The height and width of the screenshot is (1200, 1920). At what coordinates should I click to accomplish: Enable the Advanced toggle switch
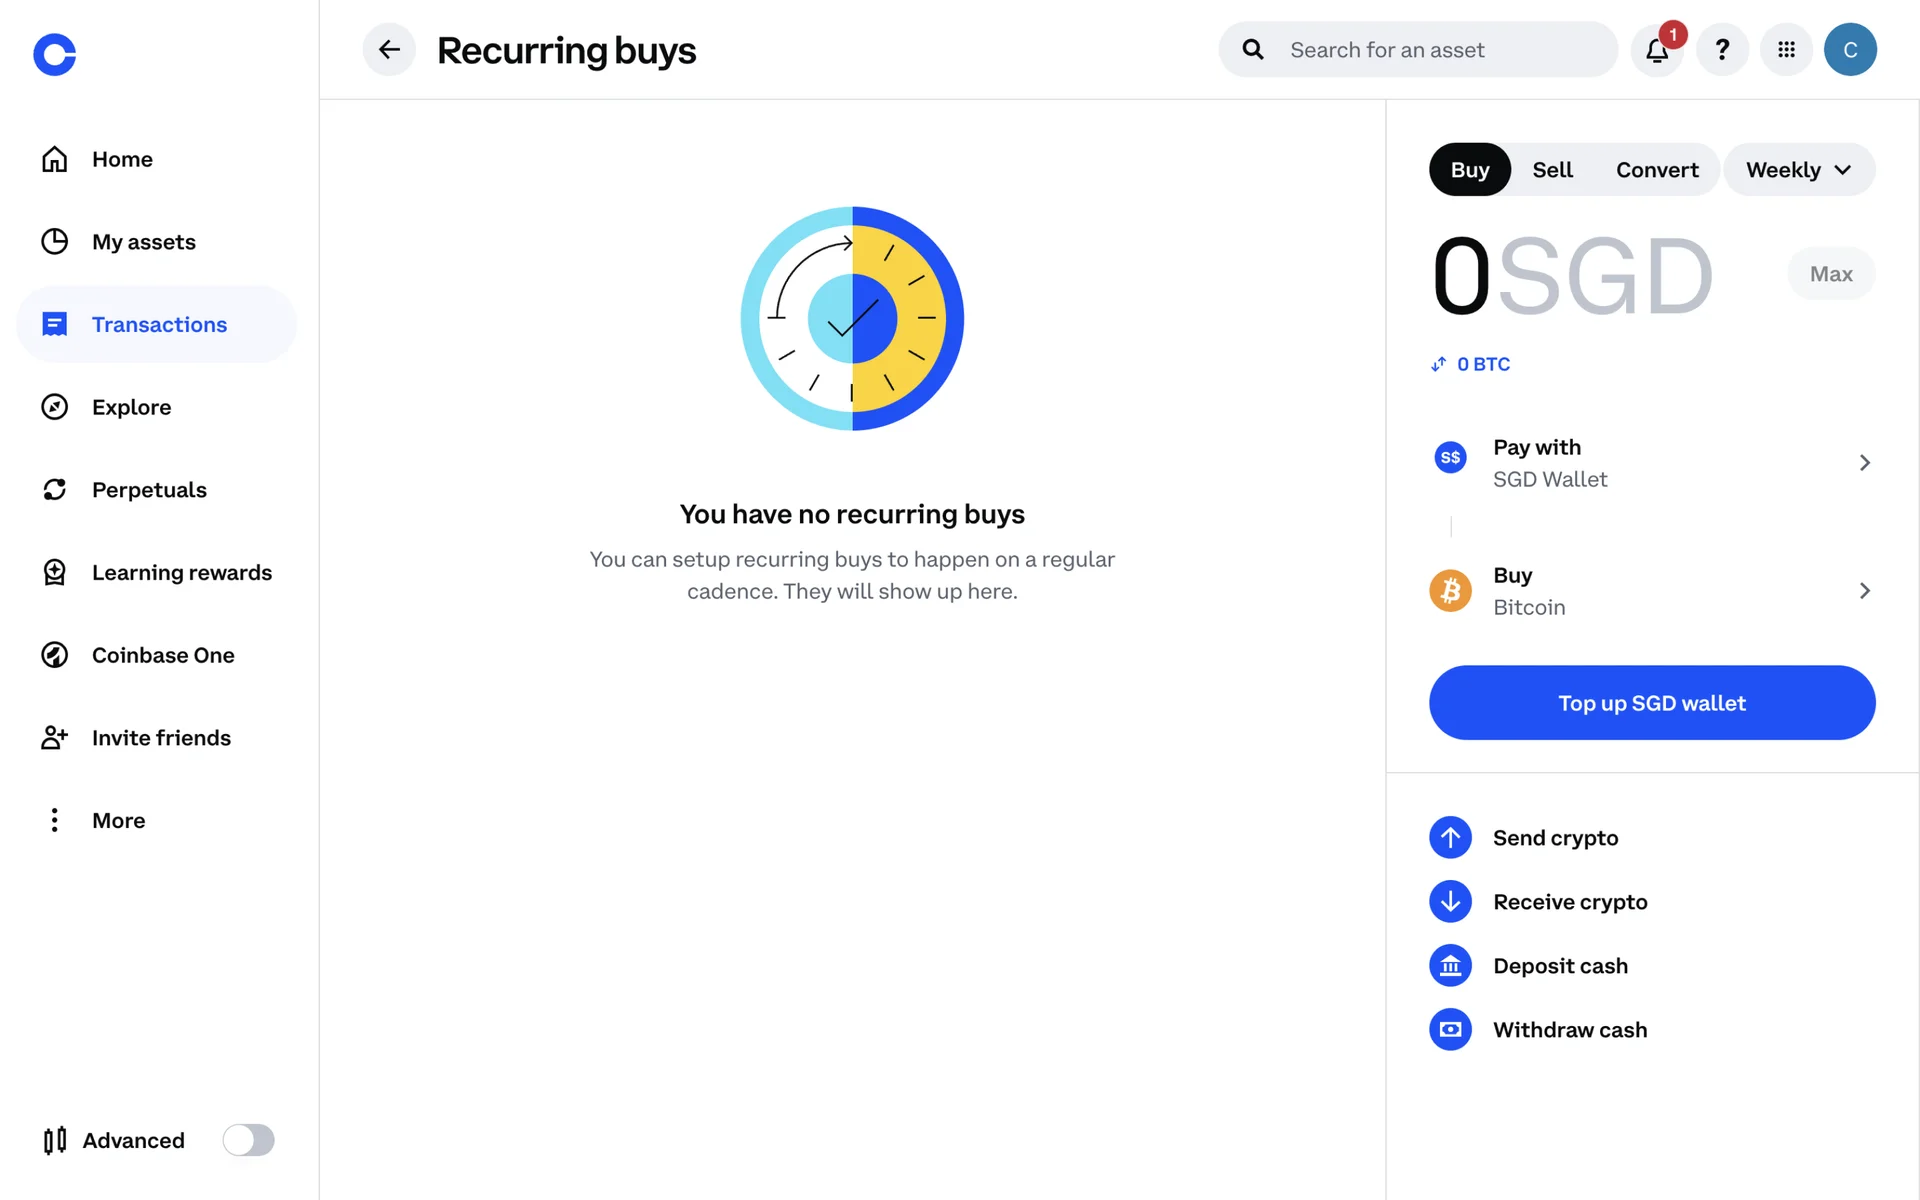point(248,1140)
